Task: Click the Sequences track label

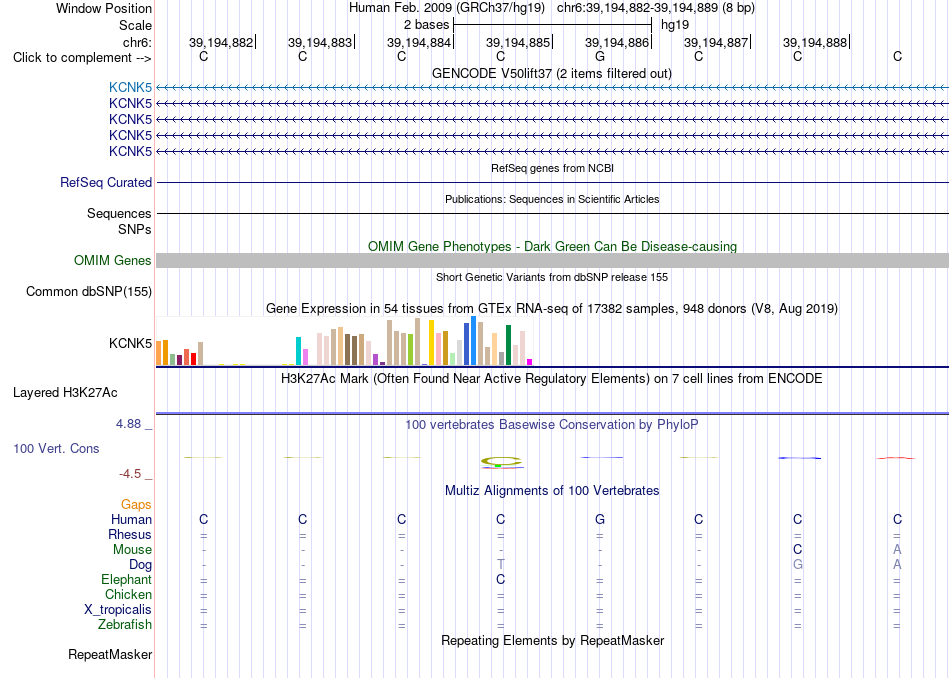Action: 119,213
